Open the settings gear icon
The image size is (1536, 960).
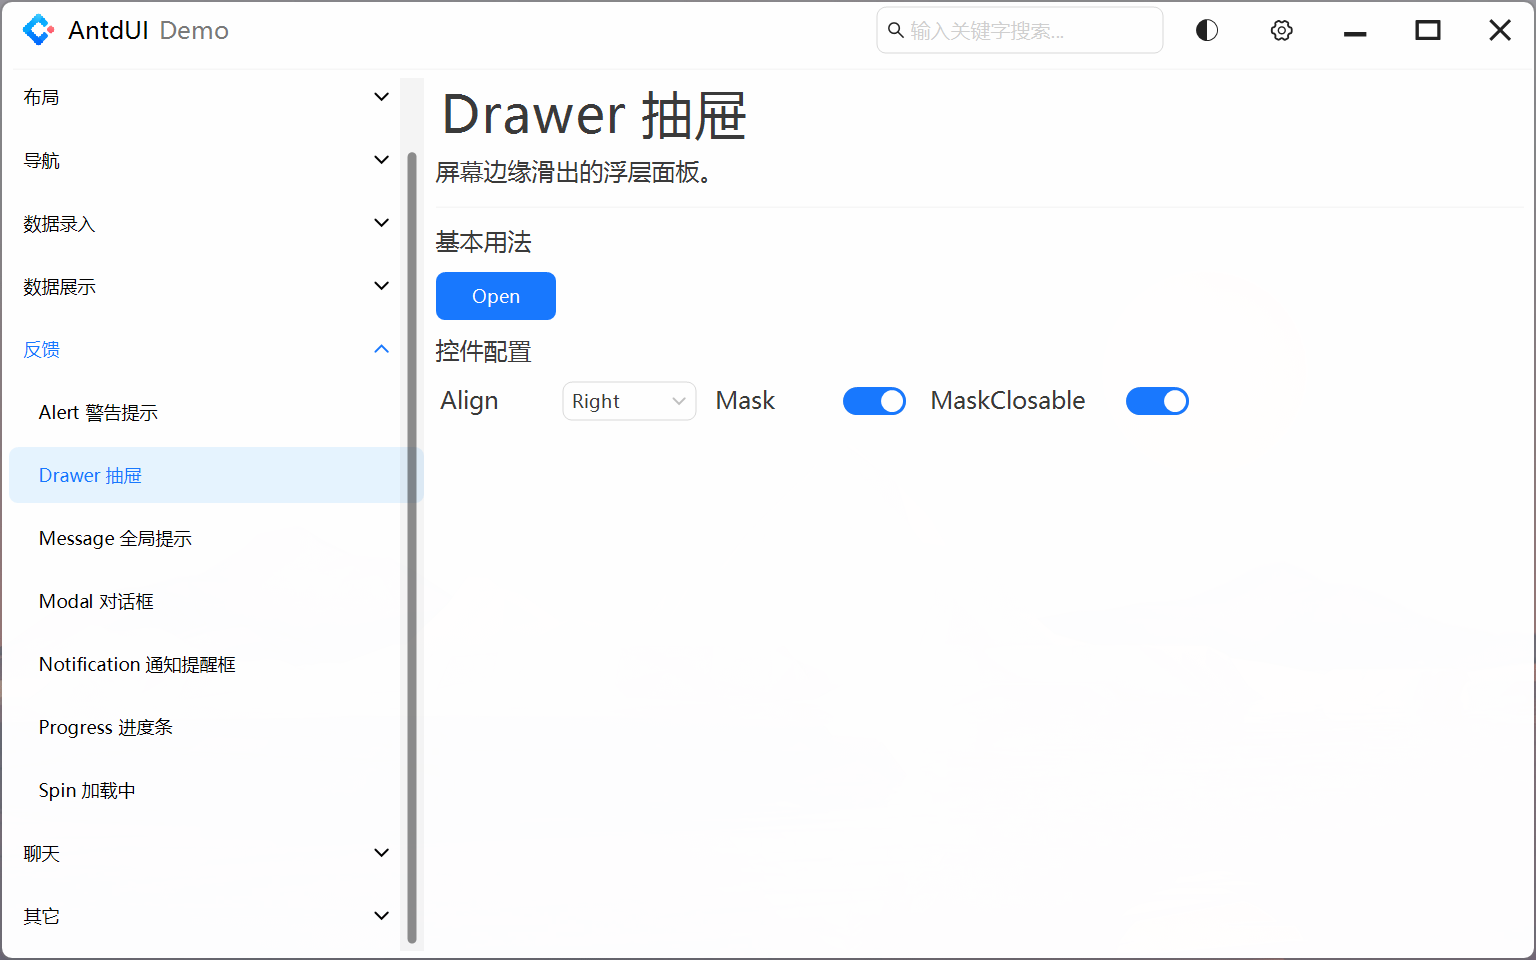click(1281, 30)
